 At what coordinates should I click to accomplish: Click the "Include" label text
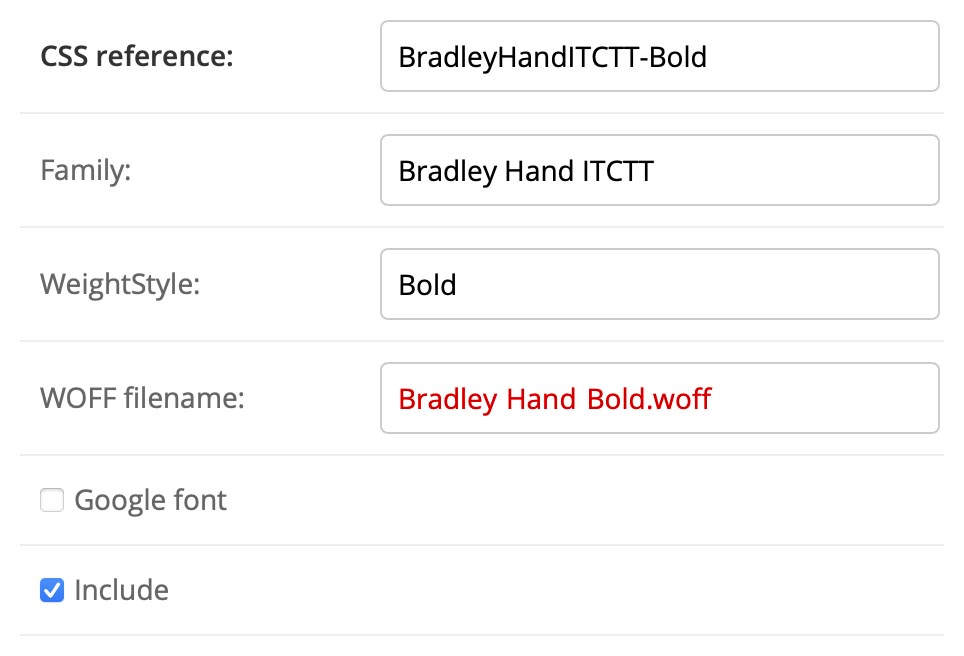coord(121,591)
